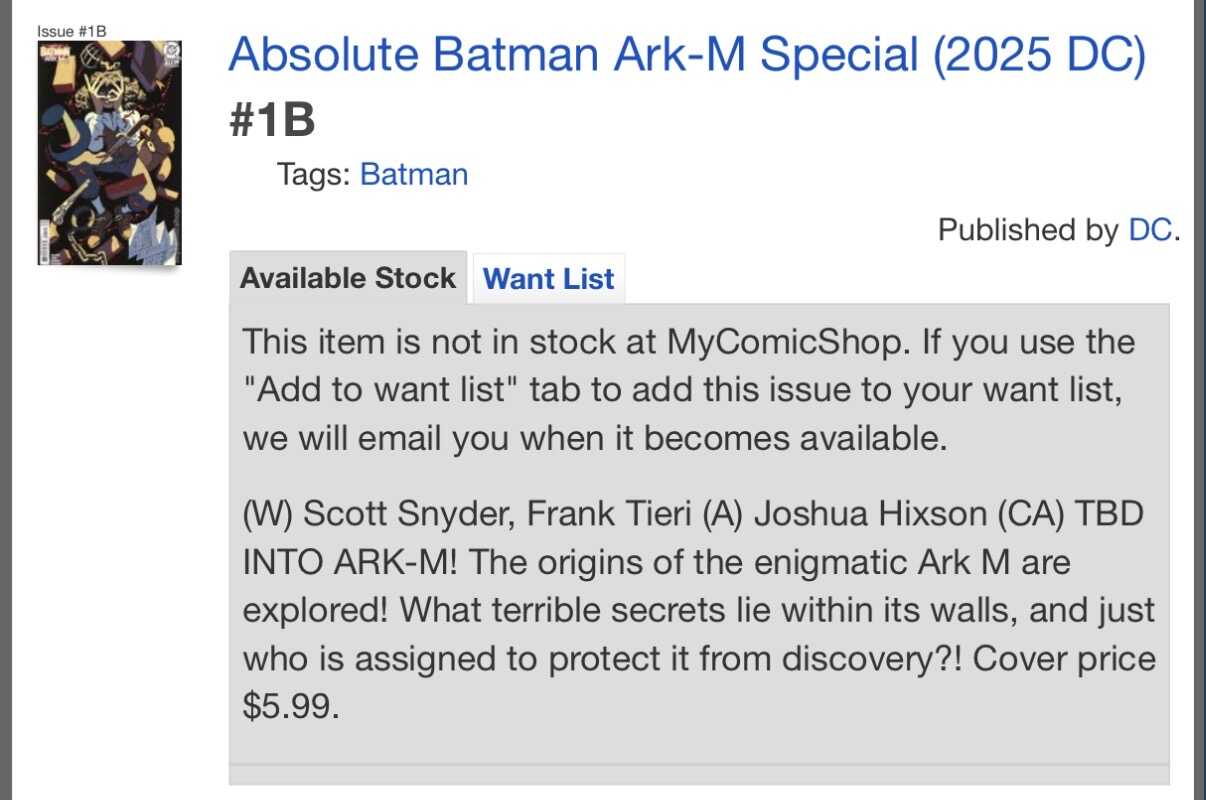
Task: Click the $5.99 cover price text
Action: (285, 706)
